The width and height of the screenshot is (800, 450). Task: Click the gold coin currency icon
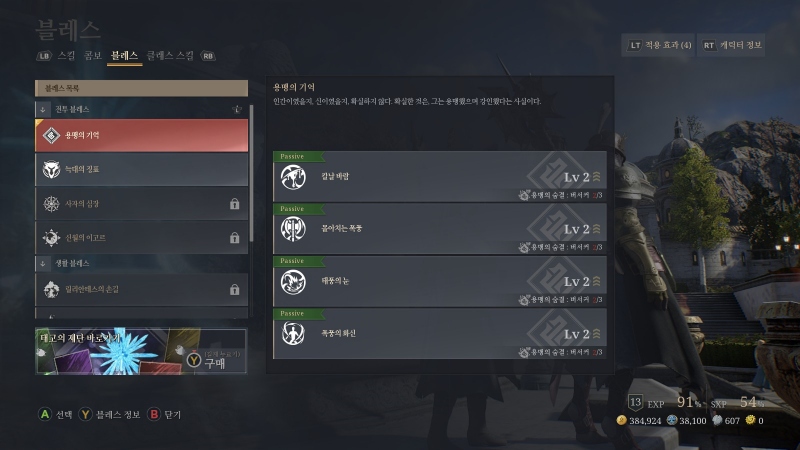[621, 420]
